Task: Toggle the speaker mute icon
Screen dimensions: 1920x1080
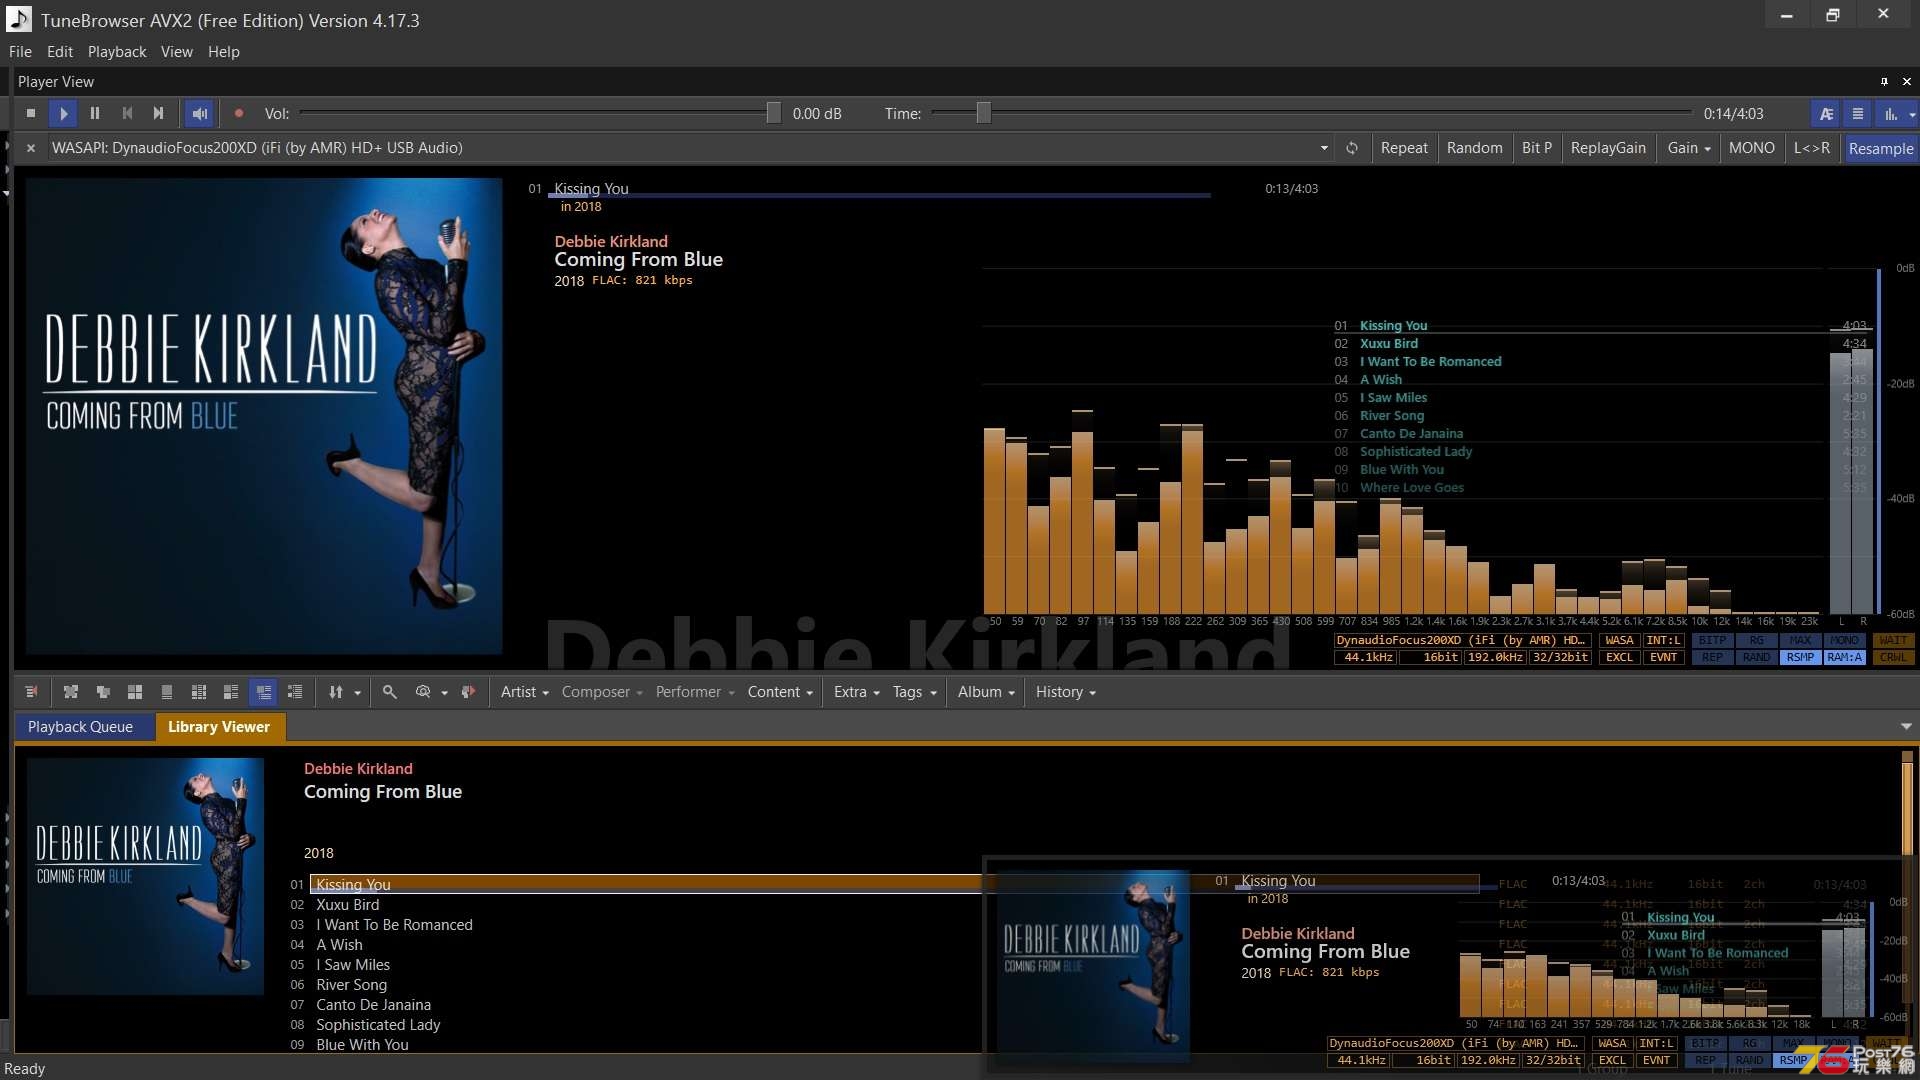Action: [200, 114]
